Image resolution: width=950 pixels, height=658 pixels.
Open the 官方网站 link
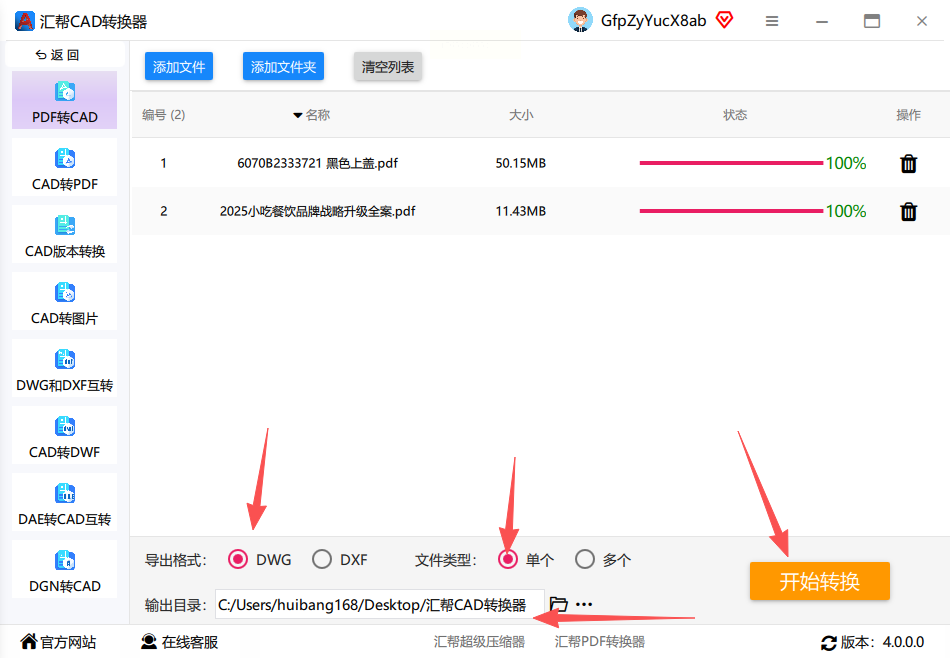coord(59,642)
